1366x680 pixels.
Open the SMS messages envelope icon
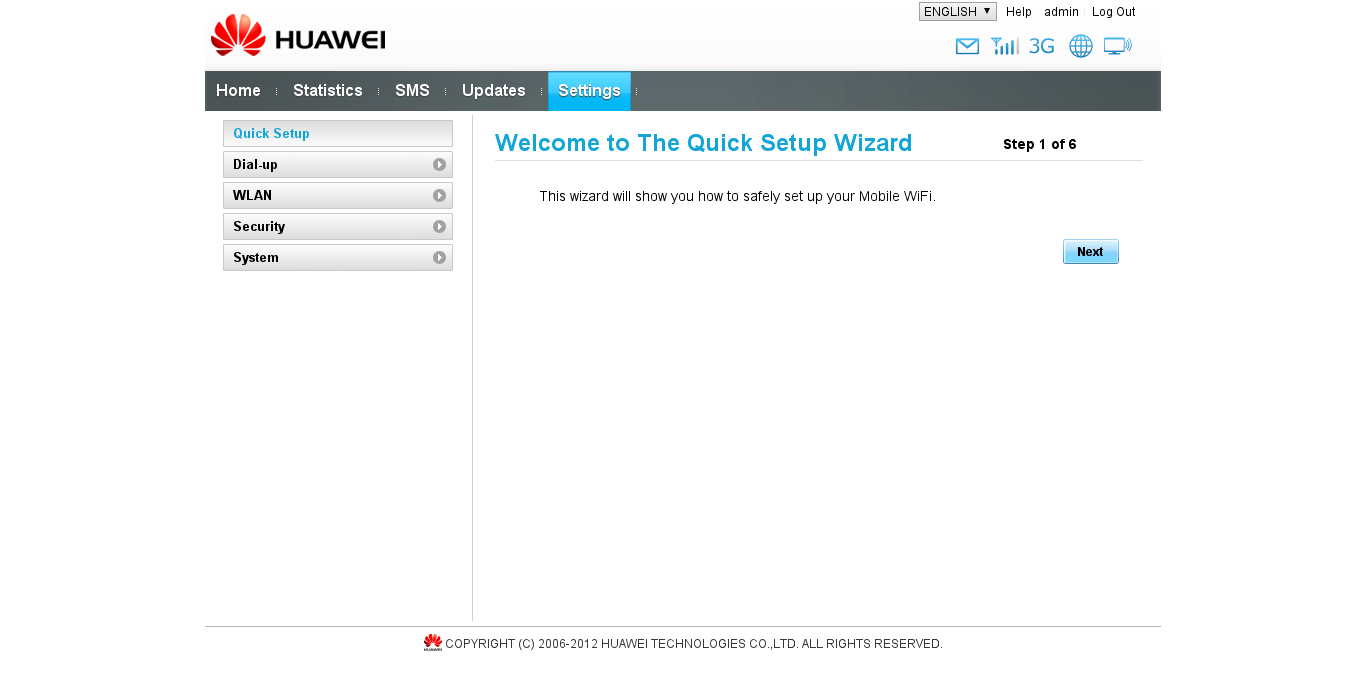coord(967,46)
